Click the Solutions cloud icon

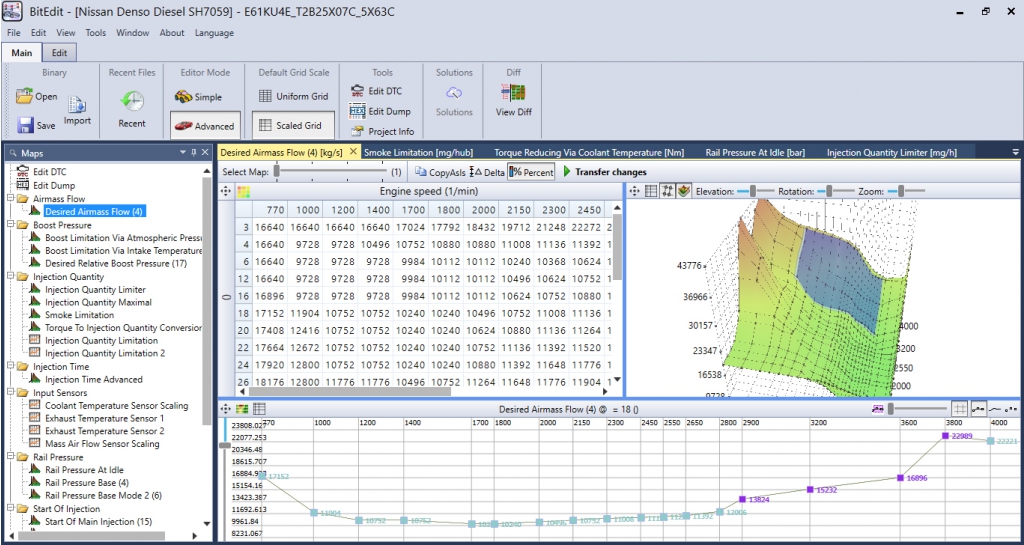[x=454, y=93]
